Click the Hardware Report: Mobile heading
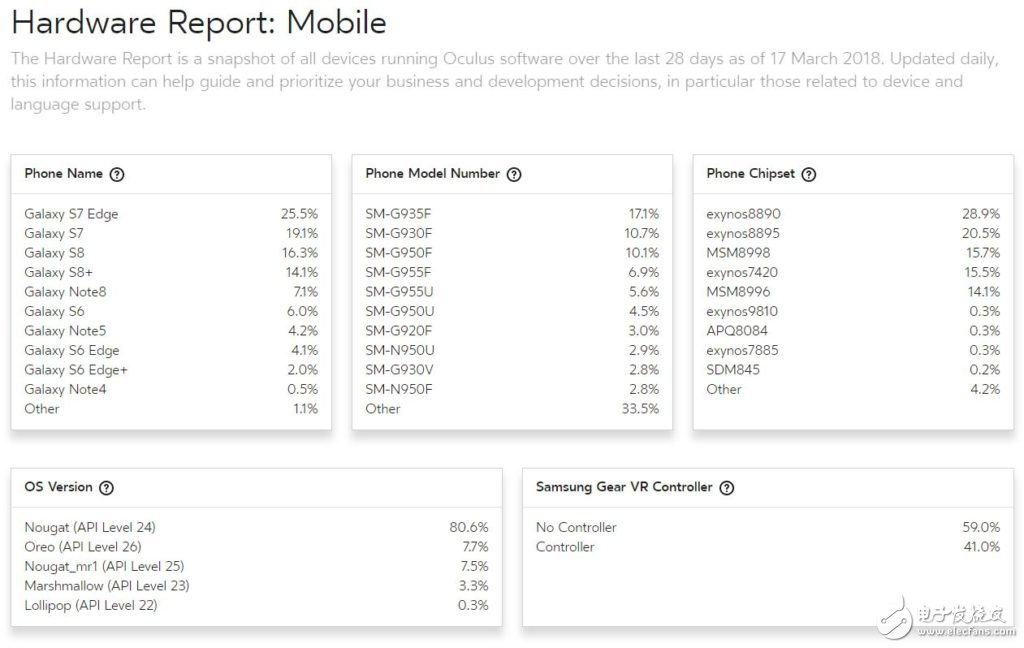The height and width of the screenshot is (648, 1024). pyautogui.click(x=198, y=22)
